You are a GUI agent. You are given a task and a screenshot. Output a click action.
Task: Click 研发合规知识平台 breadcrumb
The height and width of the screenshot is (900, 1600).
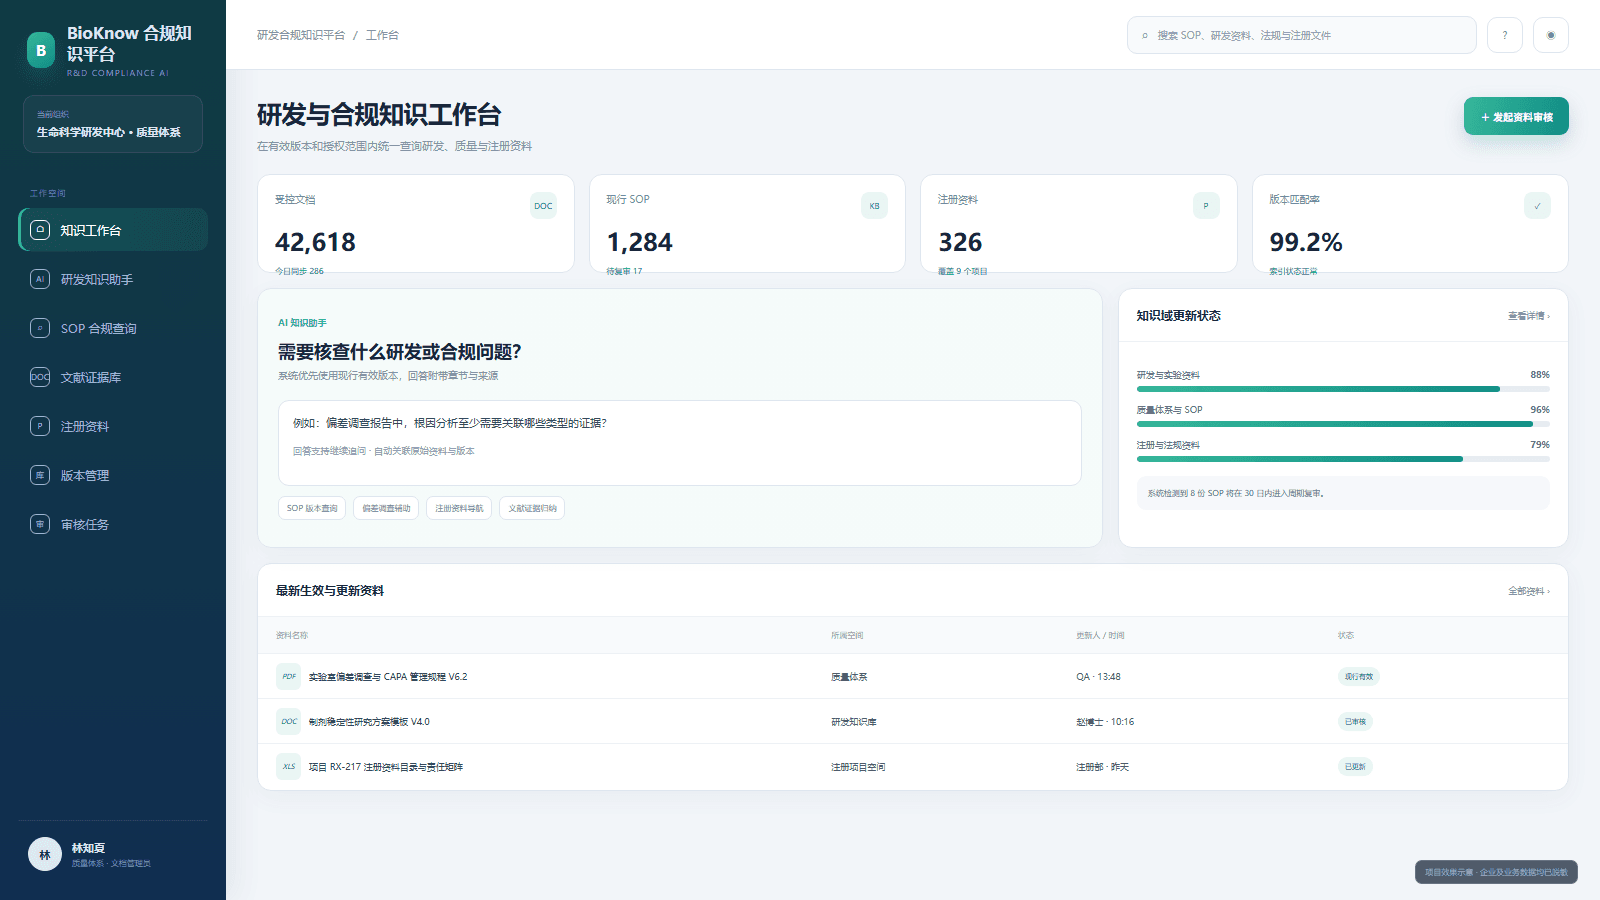301,35
